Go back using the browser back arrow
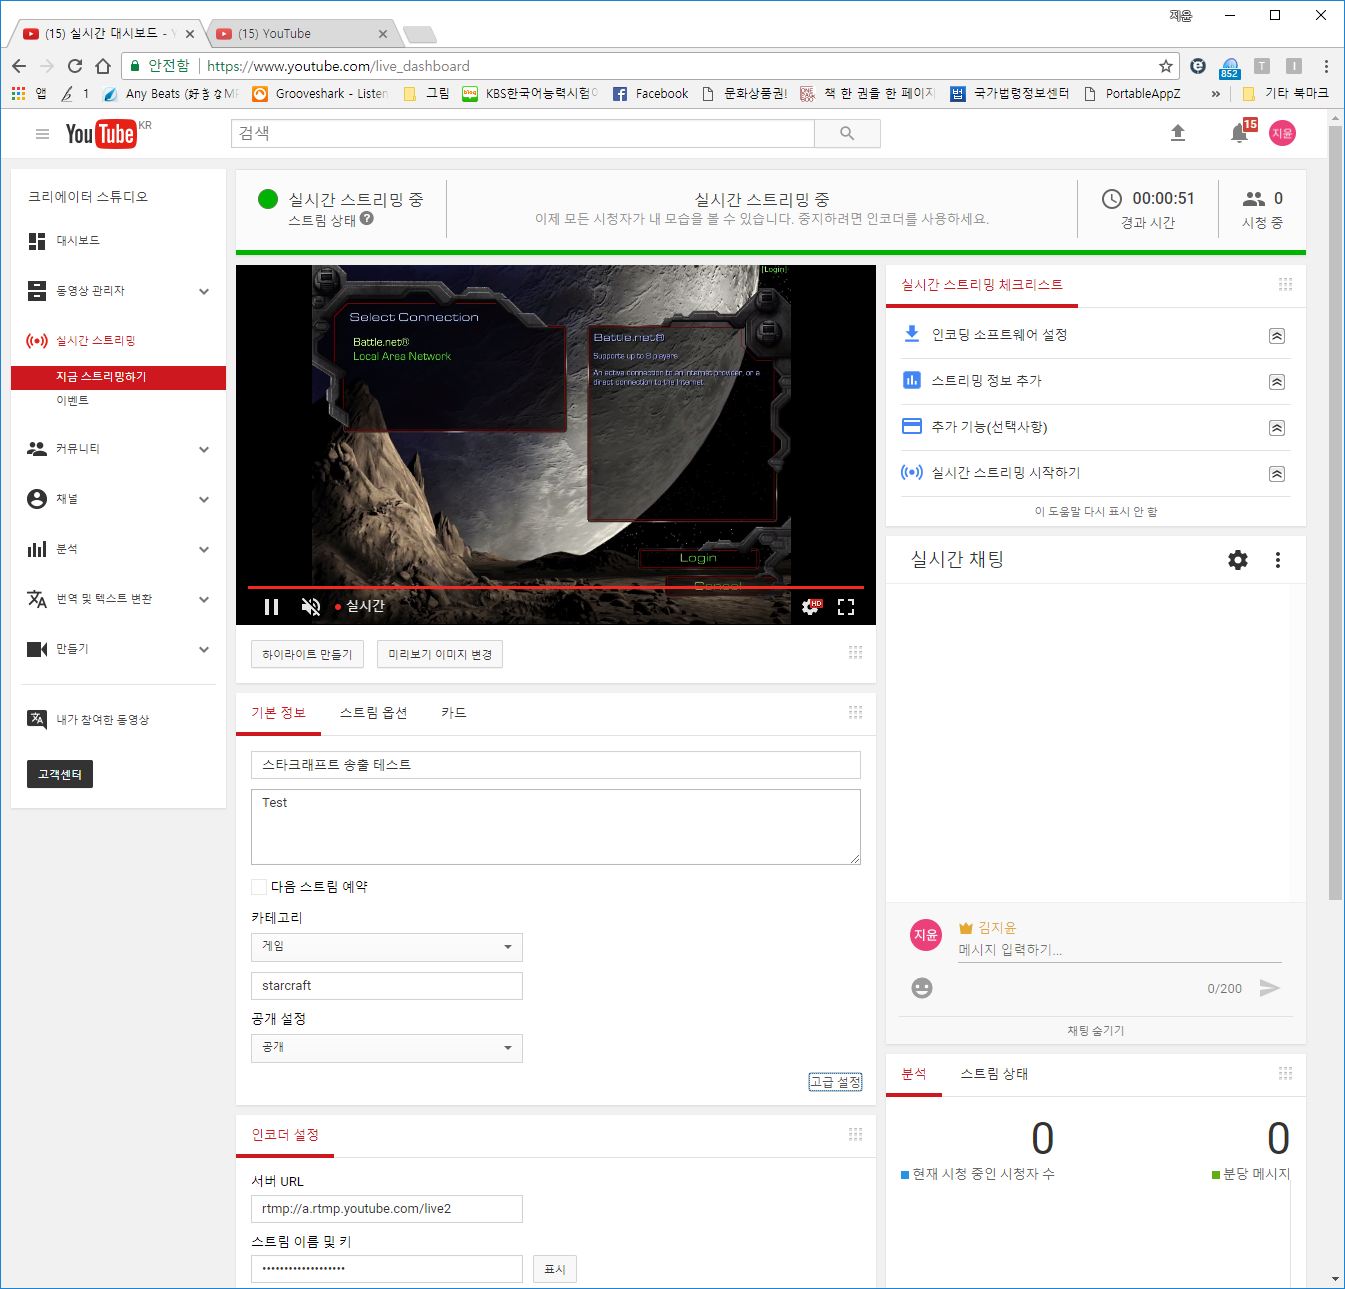This screenshot has width=1345, height=1289. coord(19,66)
